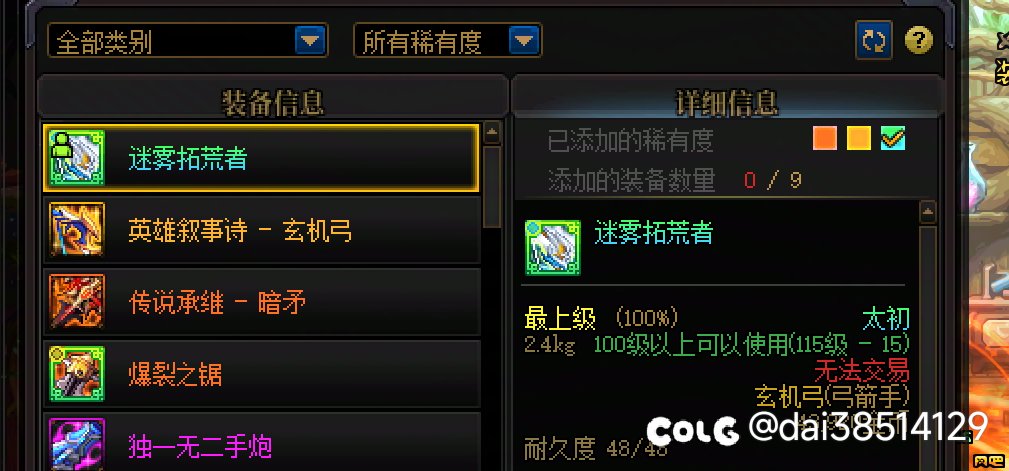
Task: Click the refresh arrows icon
Action: [x=873, y=41]
